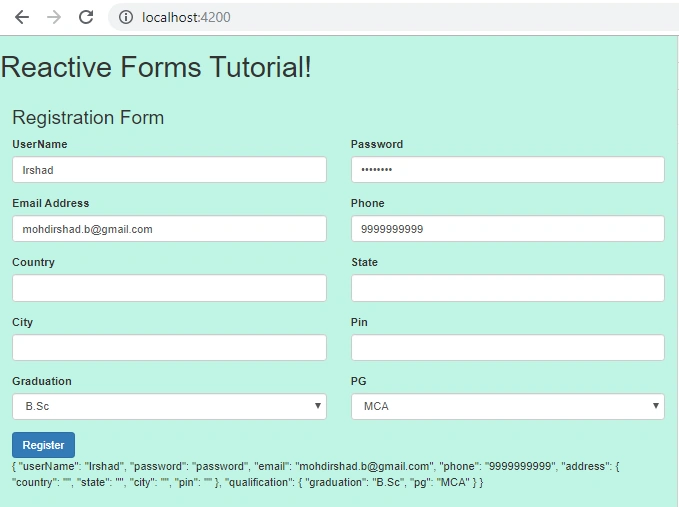This screenshot has width=679, height=507.
Task: Click the Reactive Forms Tutorial! heading
Action: point(155,67)
